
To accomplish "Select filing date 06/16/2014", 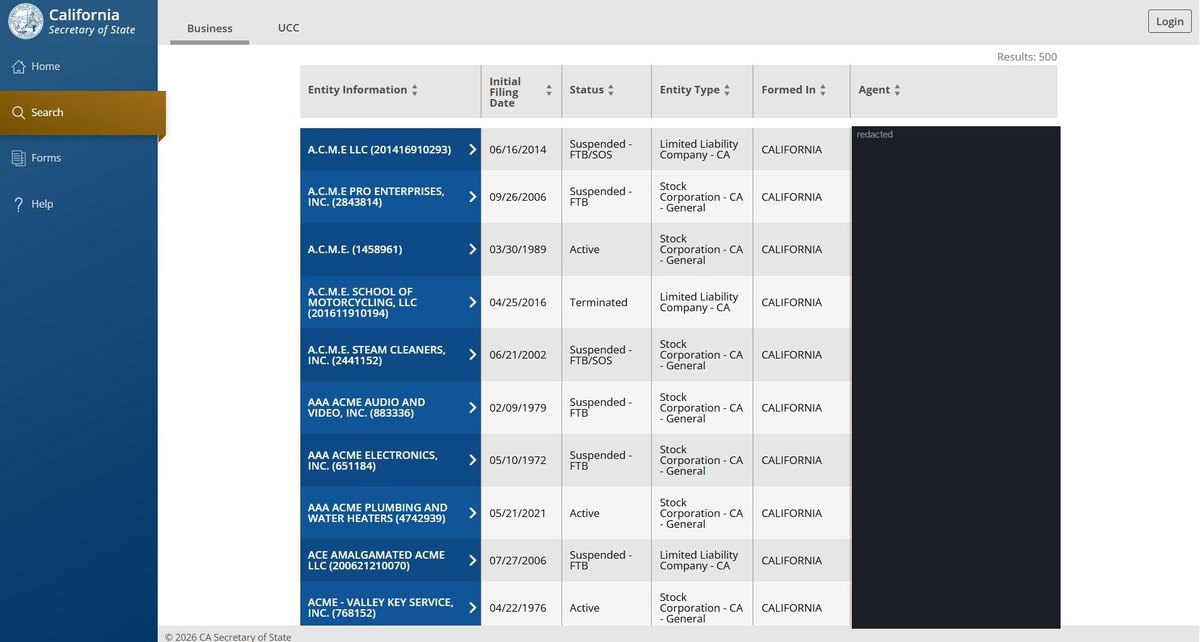I will [x=518, y=150].
